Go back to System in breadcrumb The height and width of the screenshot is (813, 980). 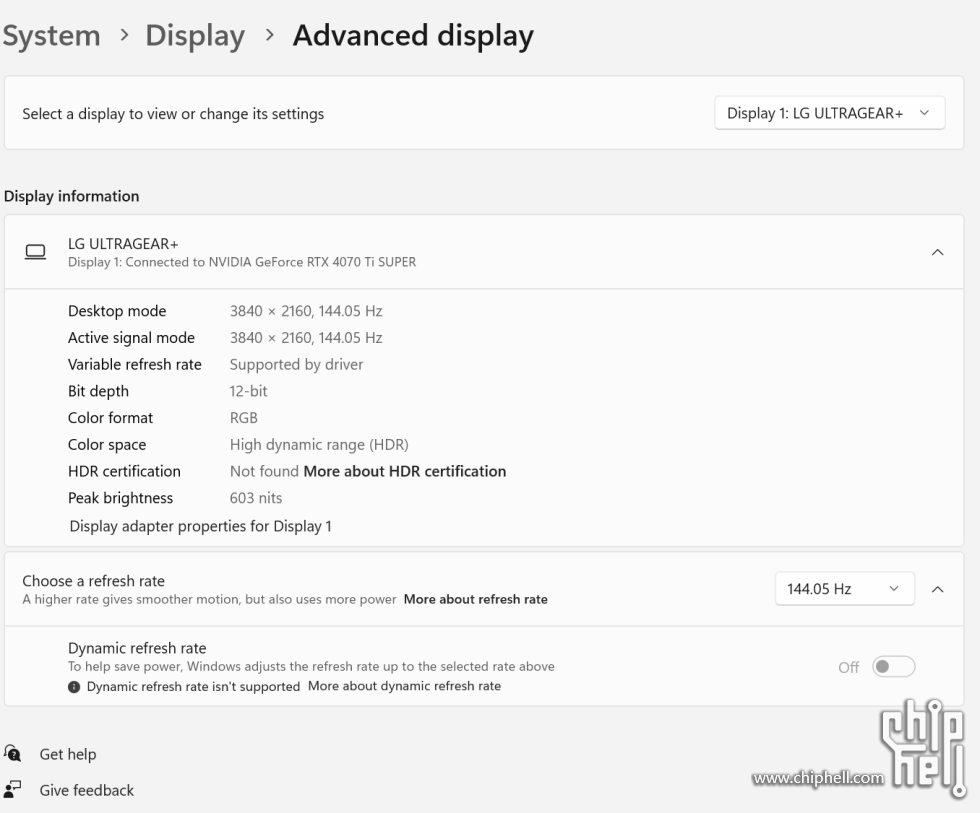click(x=51, y=36)
